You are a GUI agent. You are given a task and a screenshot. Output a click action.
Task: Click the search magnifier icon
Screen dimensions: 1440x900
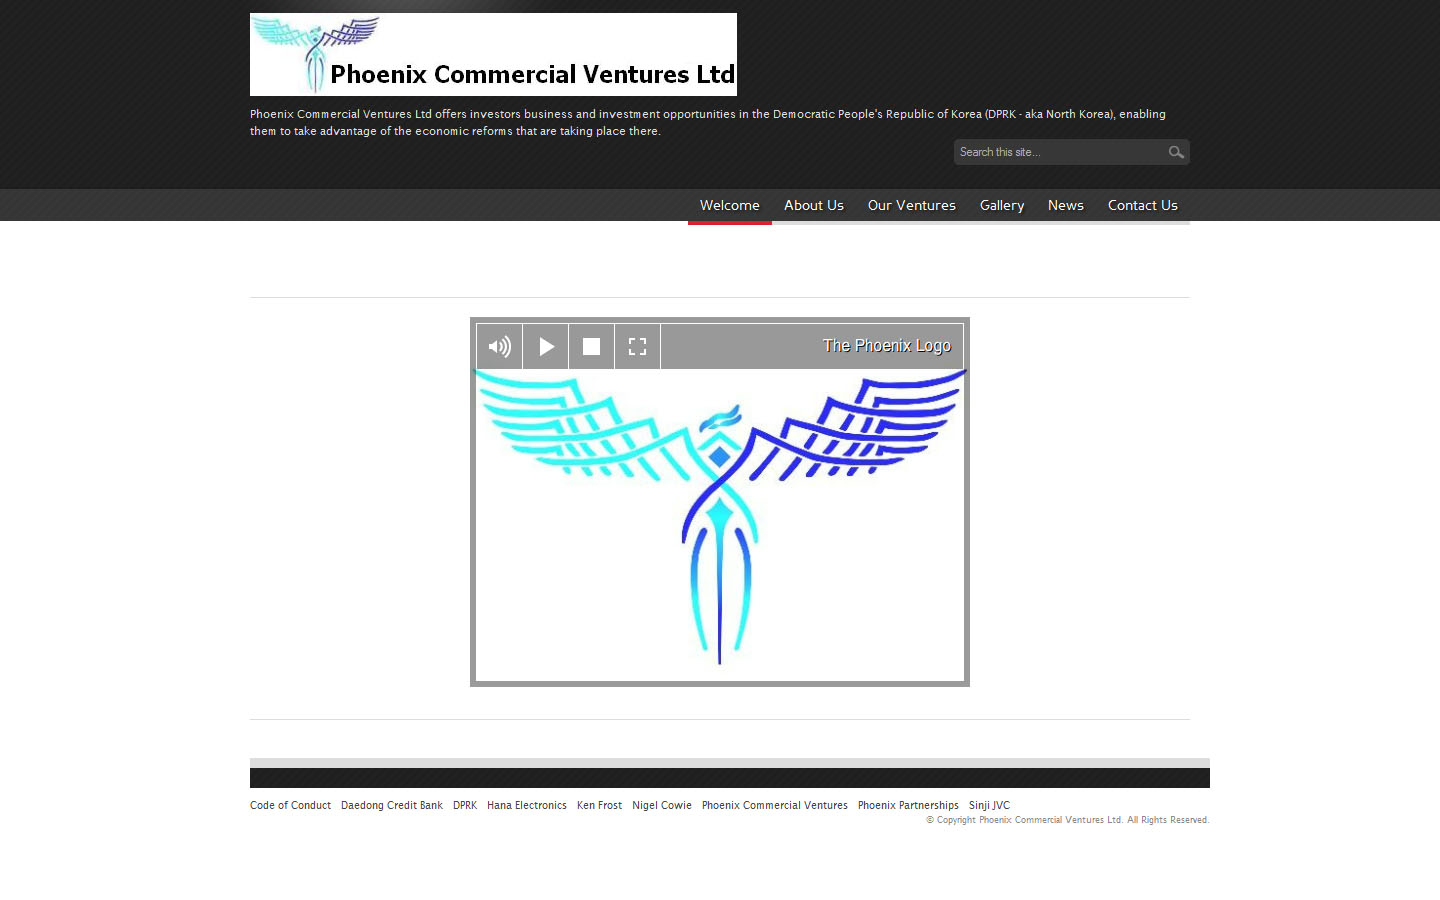(1176, 152)
